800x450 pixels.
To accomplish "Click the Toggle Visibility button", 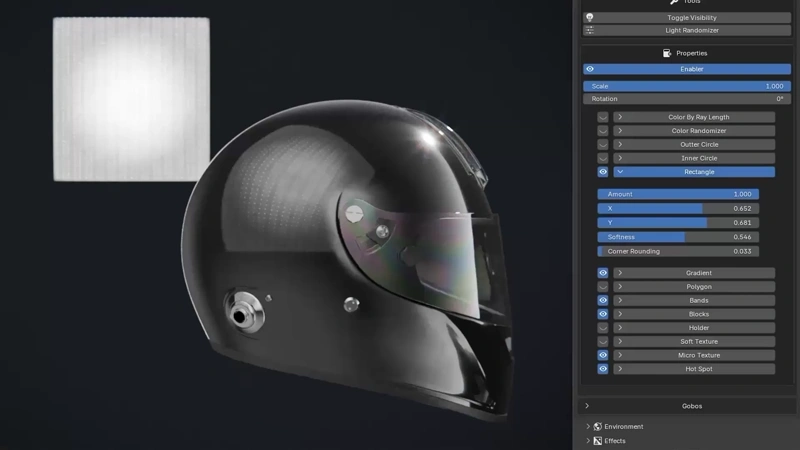I will 687,17.
